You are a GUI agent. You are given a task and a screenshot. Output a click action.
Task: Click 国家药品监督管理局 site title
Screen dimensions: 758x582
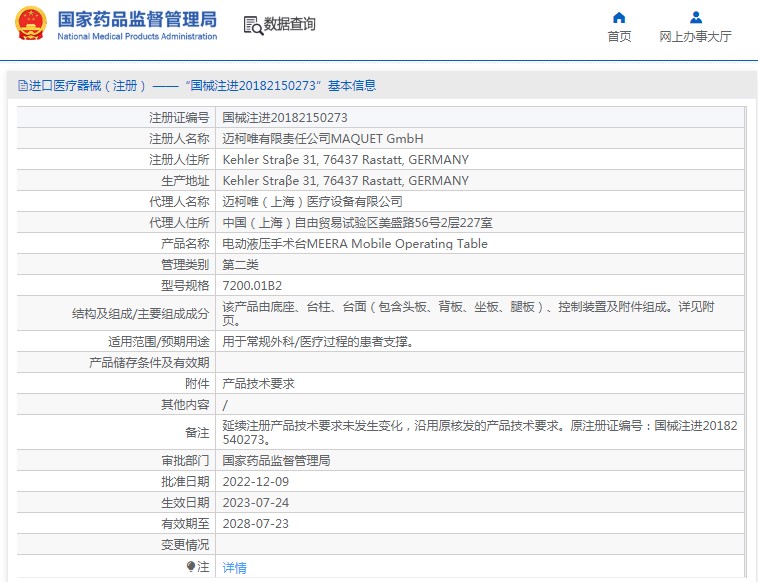137,19
